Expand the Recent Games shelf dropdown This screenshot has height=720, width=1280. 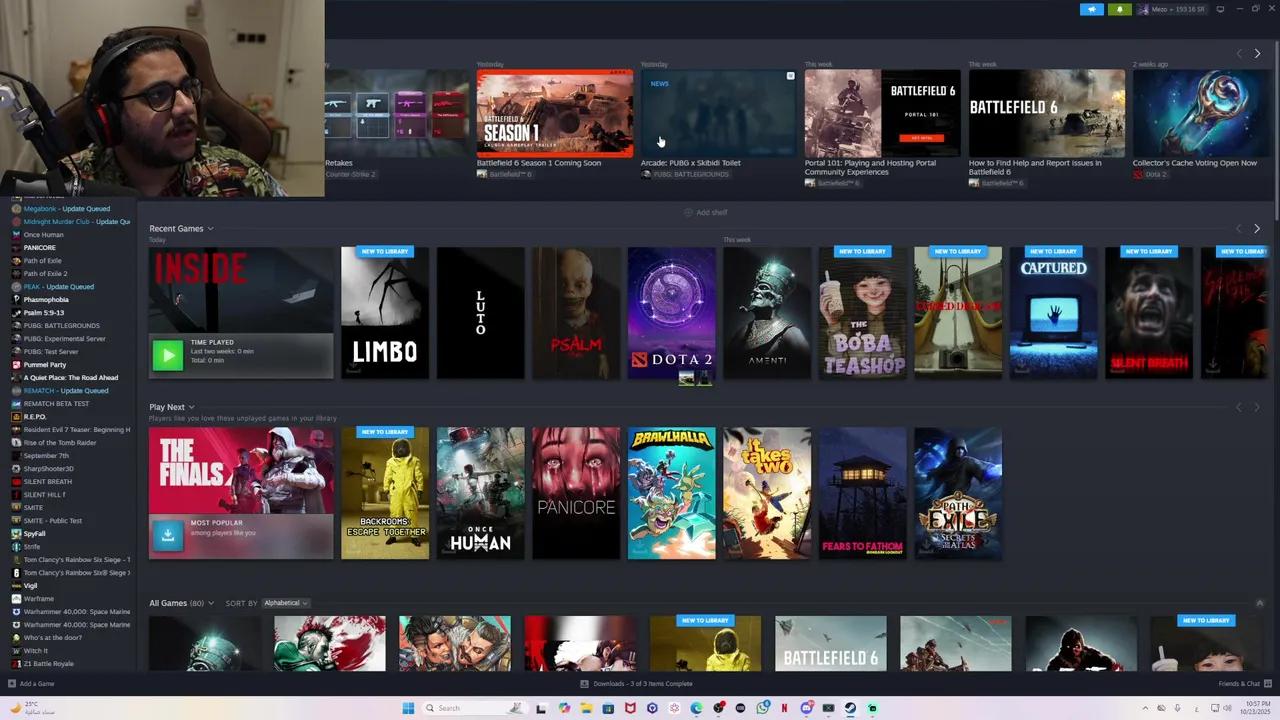click(x=210, y=229)
